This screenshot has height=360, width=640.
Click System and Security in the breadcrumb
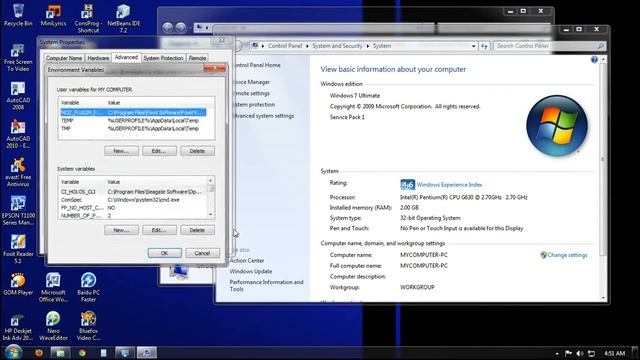pyautogui.click(x=337, y=46)
